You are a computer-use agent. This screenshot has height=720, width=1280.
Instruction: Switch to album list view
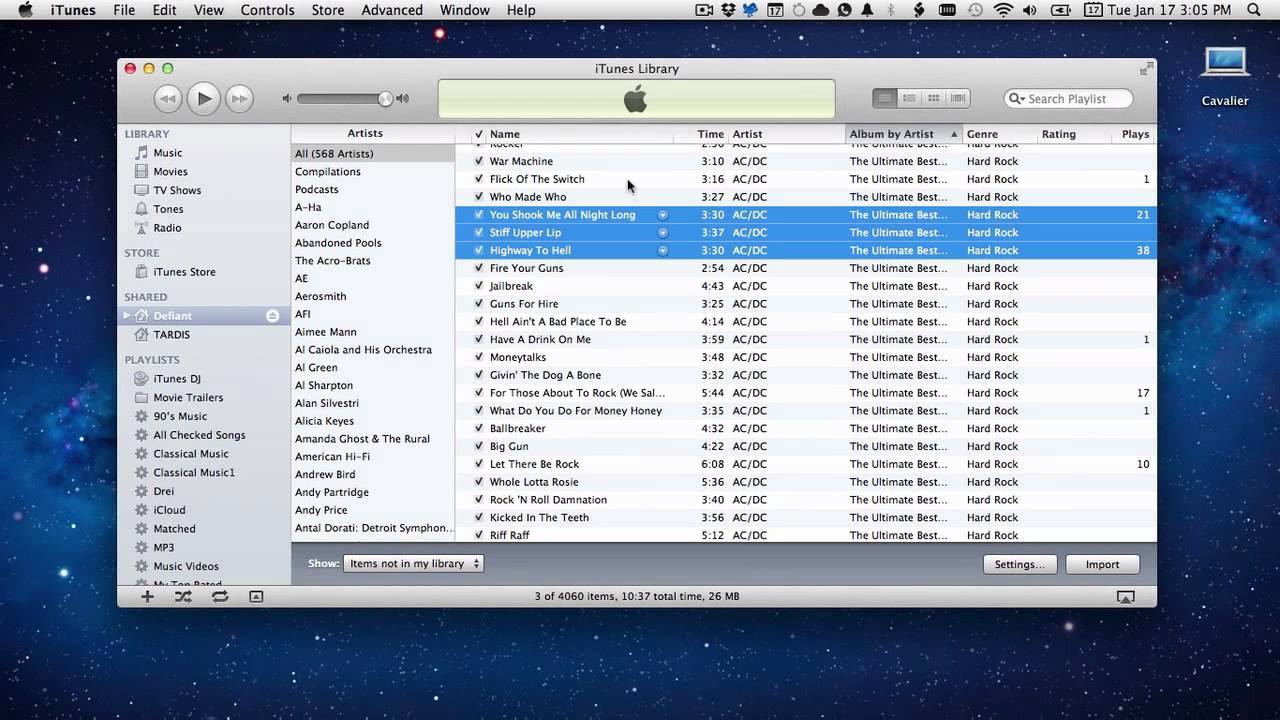909,98
